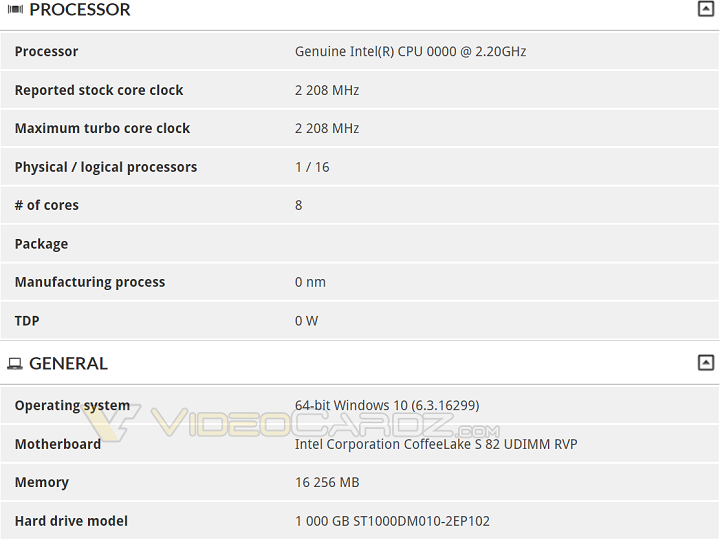
Task: Click the Manufacturing process label
Action: tap(90, 283)
